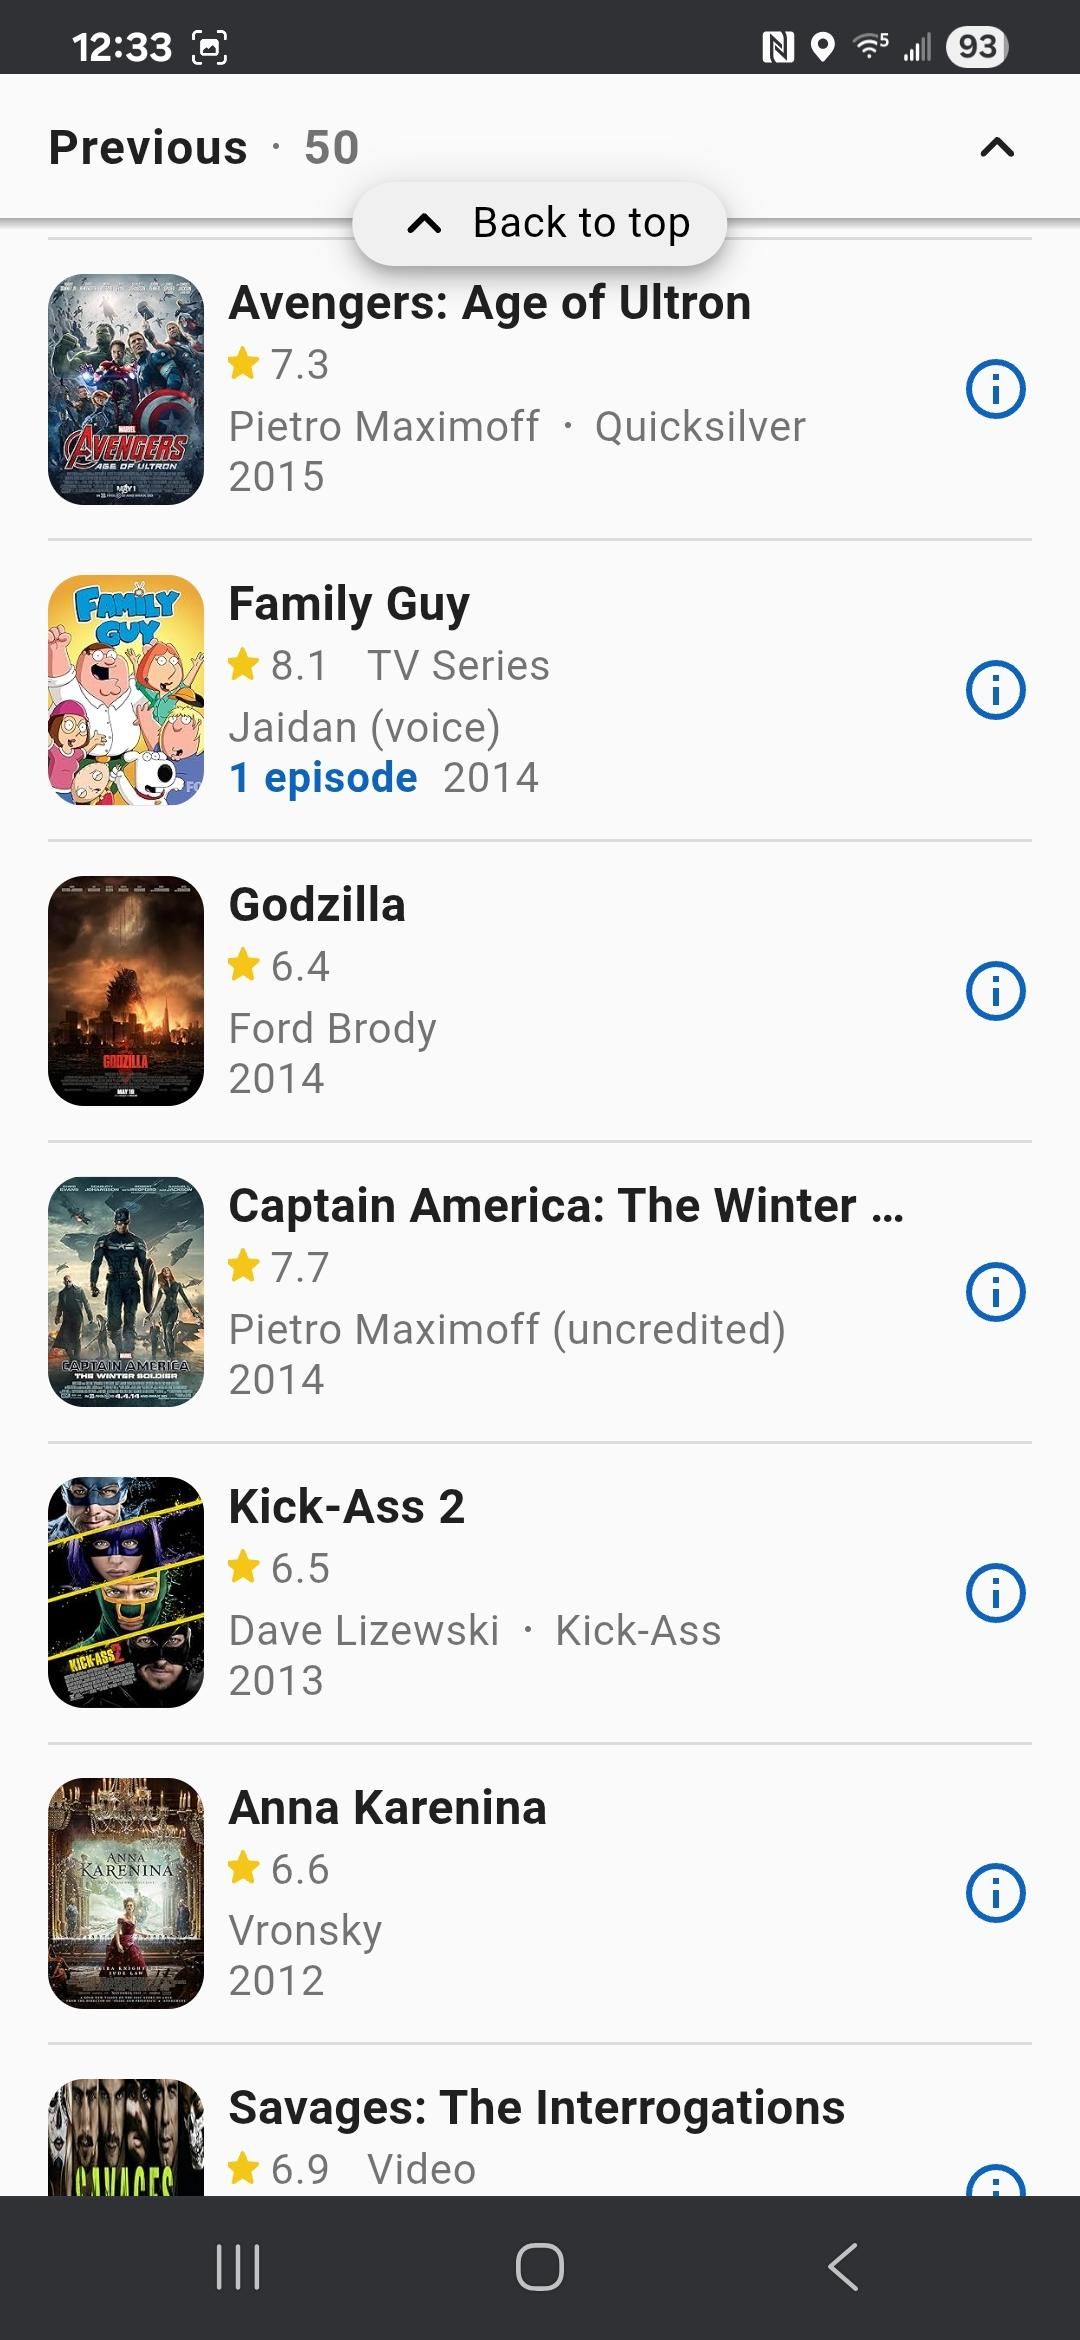View info icon for Anna Karenina
Screen dimensions: 1080x2340
[x=995, y=1893]
